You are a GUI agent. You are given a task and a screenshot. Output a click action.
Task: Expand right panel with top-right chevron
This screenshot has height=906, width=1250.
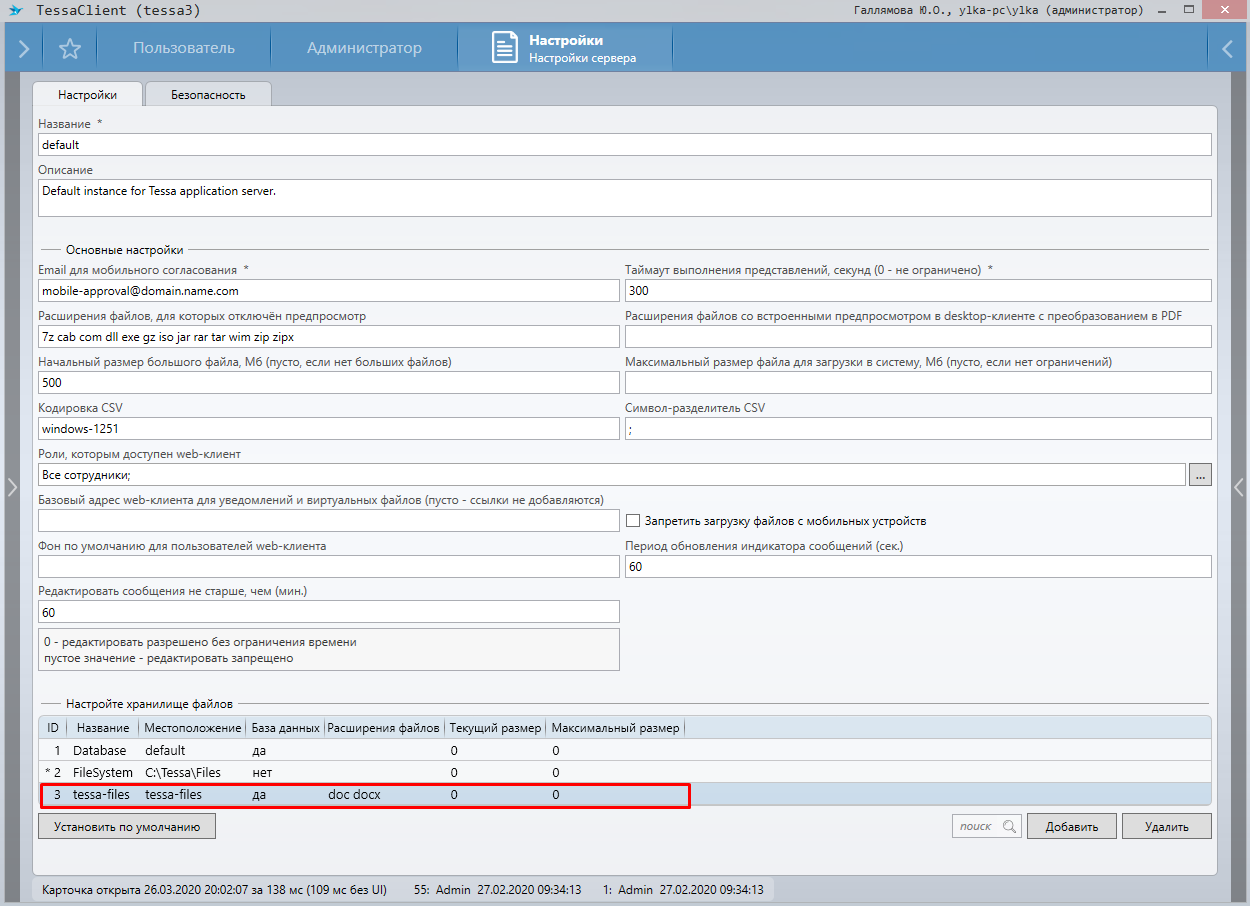(1228, 48)
